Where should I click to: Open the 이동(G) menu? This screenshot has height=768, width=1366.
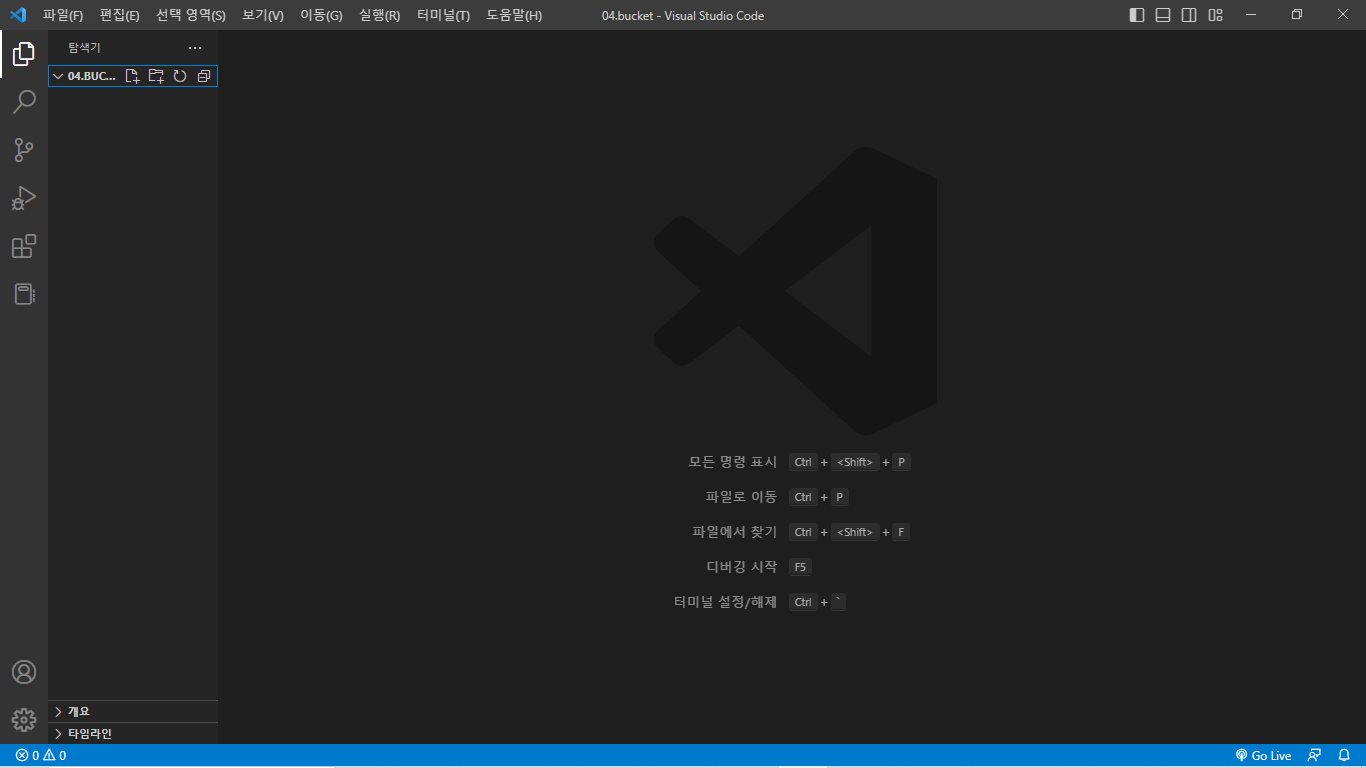321,15
